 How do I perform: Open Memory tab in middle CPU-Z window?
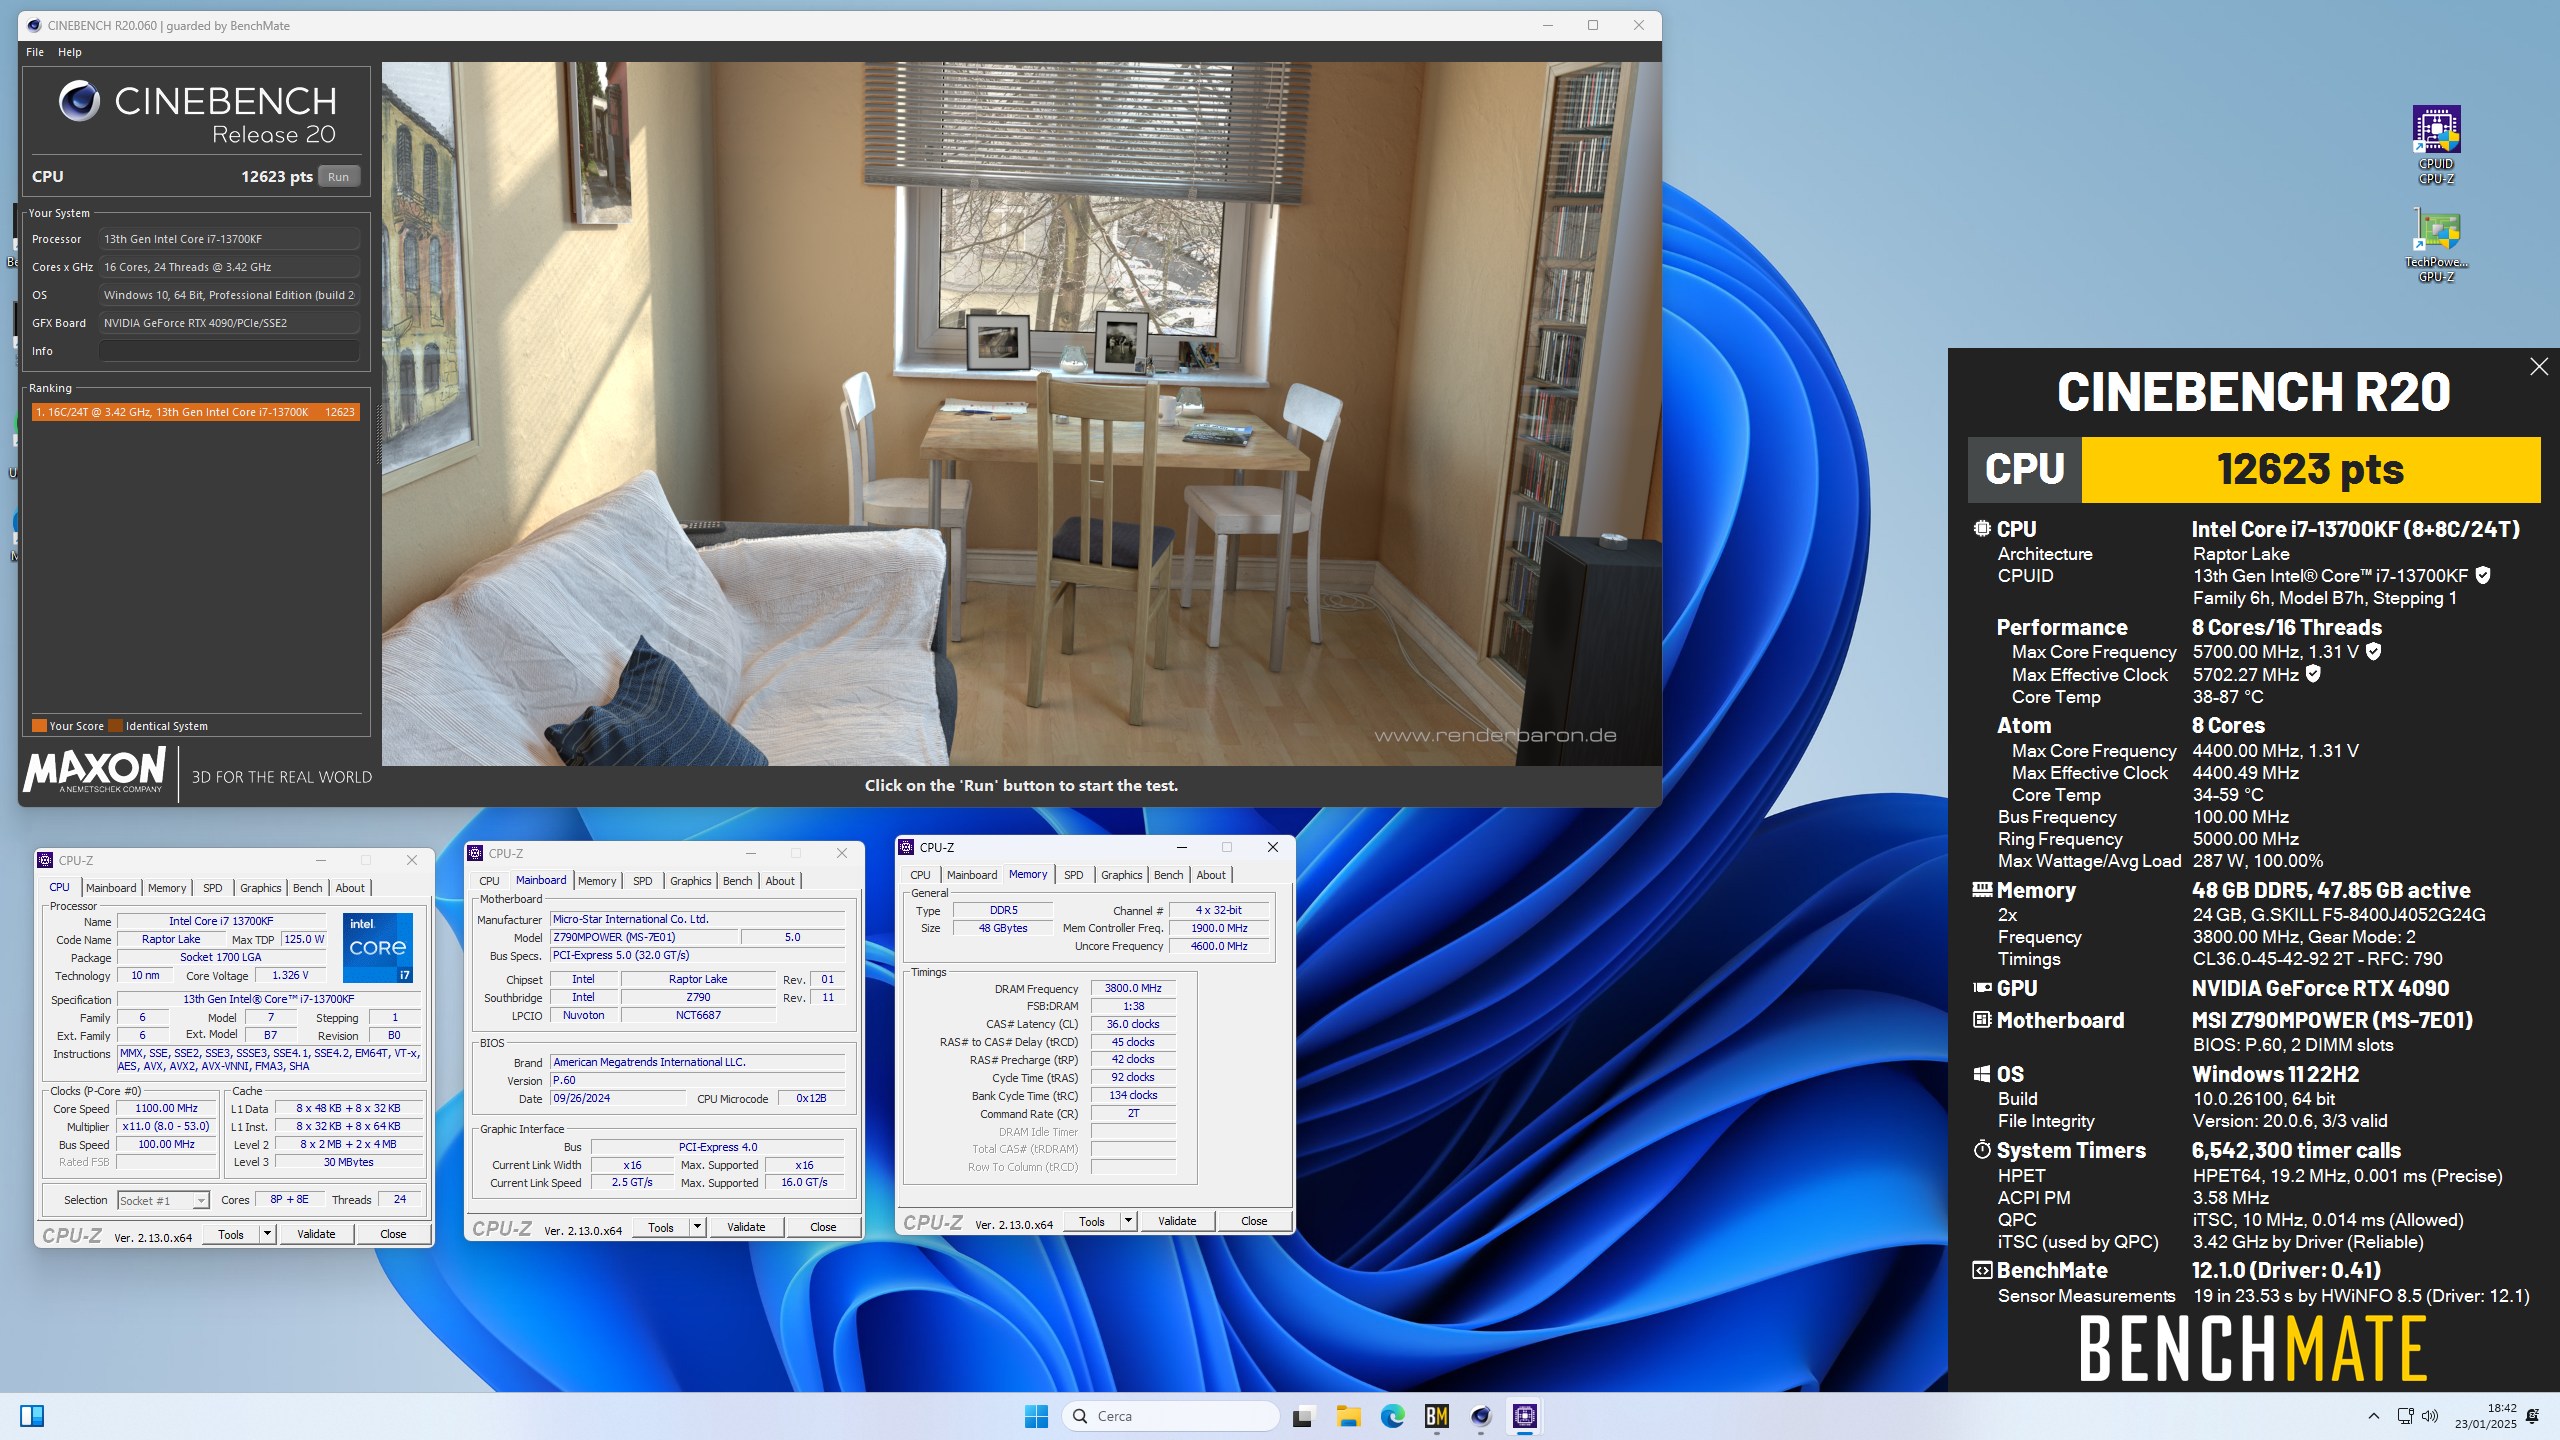[597, 881]
